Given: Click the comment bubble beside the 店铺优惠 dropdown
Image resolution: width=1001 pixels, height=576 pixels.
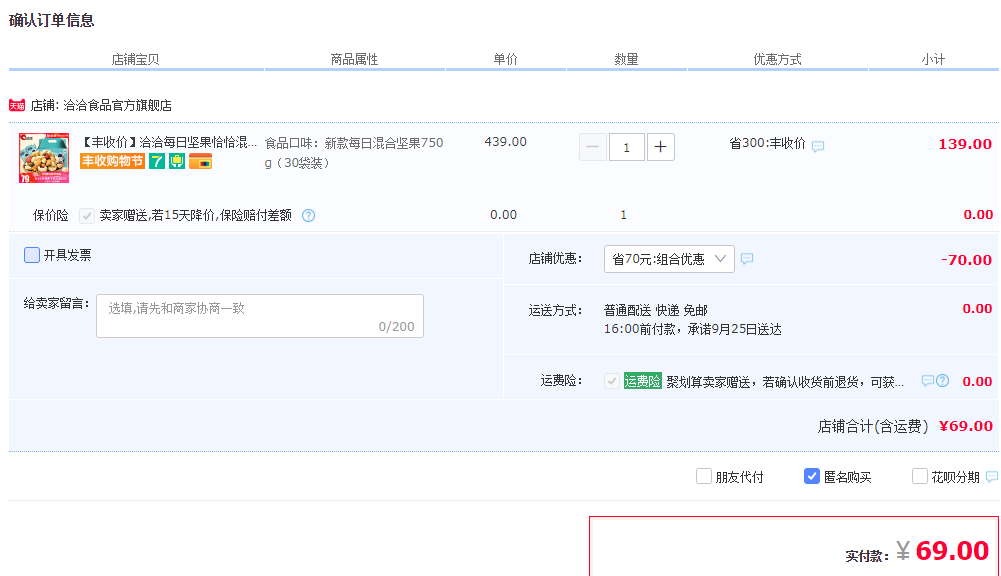Looking at the screenshot, I should click(747, 259).
